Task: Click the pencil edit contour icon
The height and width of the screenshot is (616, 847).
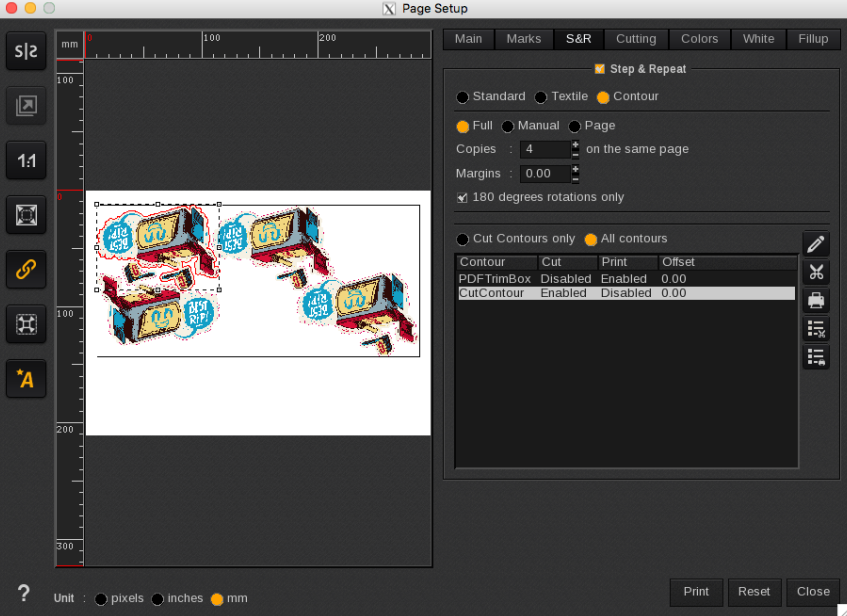Action: click(816, 244)
